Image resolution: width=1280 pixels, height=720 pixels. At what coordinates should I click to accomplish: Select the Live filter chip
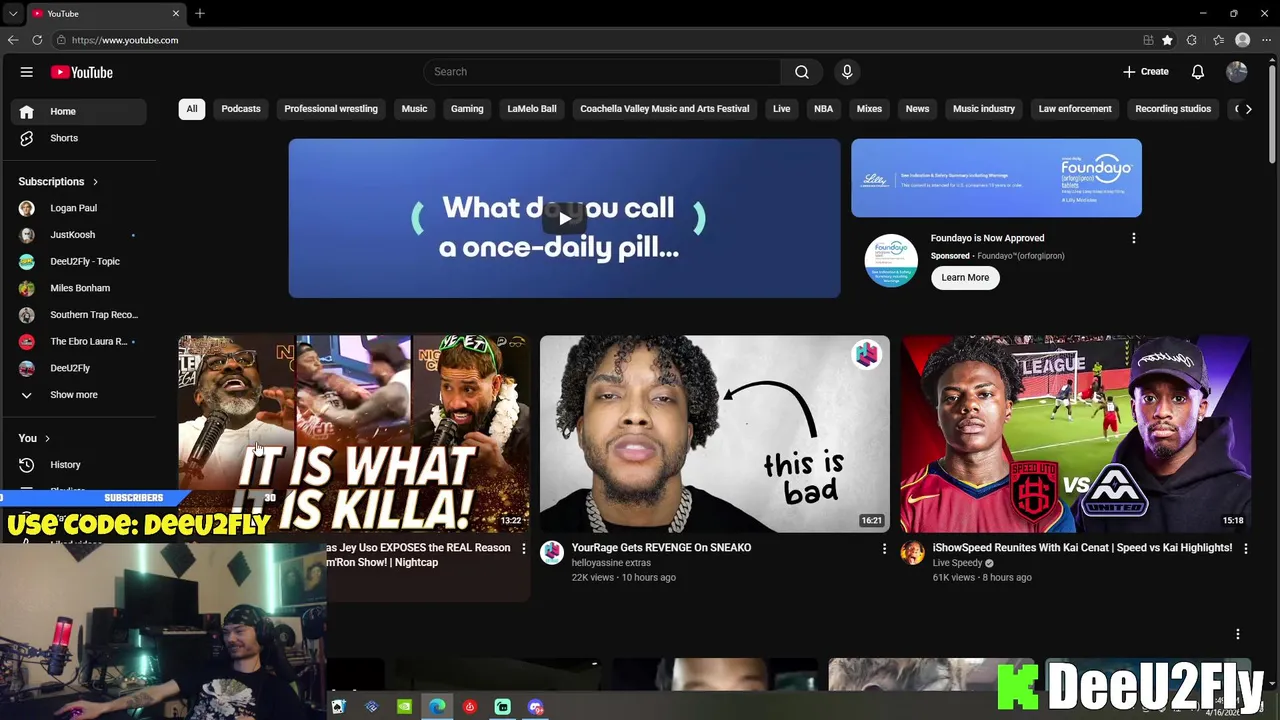(x=782, y=109)
